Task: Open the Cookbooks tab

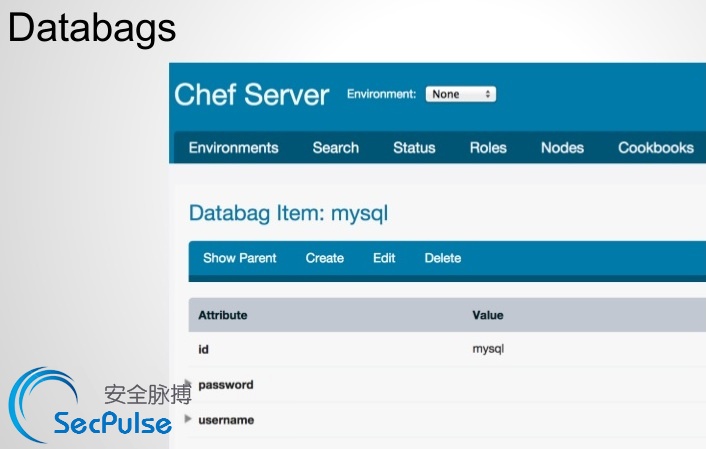Action: click(655, 147)
